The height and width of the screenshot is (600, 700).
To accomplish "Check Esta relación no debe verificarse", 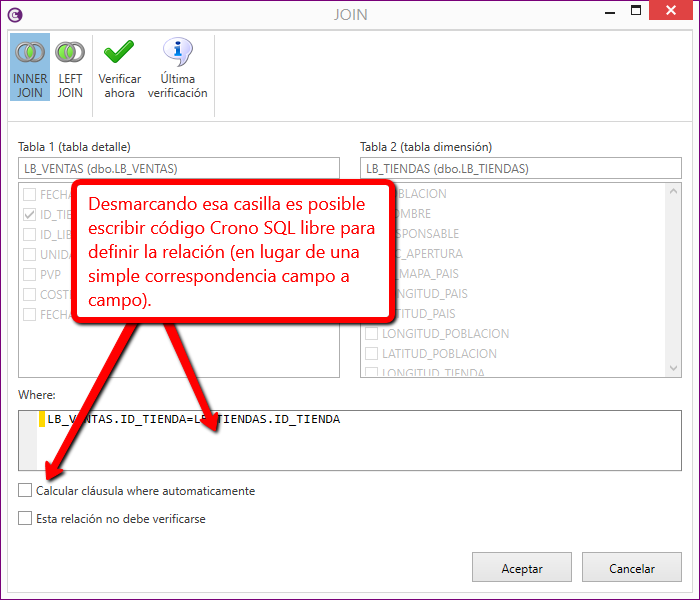I will [25, 519].
